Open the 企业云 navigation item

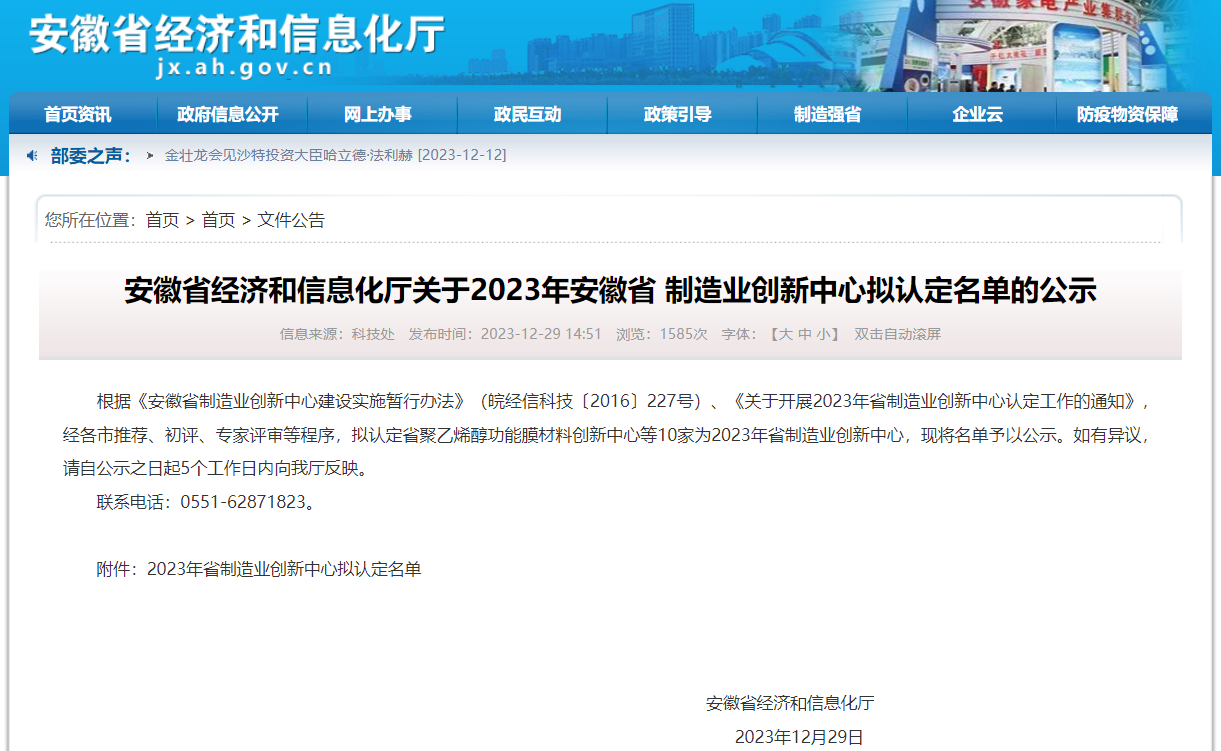pyautogui.click(x=977, y=114)
